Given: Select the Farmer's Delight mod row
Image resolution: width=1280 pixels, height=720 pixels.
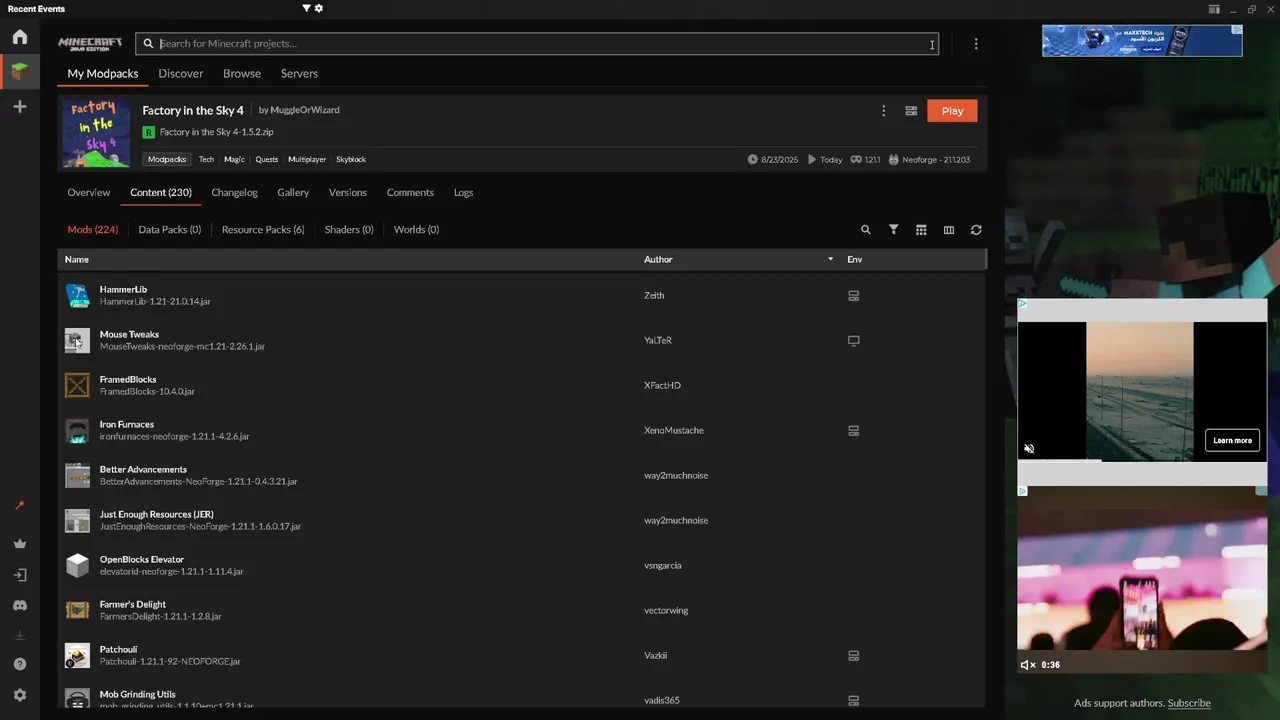Looking at the screenshot, I should point(521,610).
